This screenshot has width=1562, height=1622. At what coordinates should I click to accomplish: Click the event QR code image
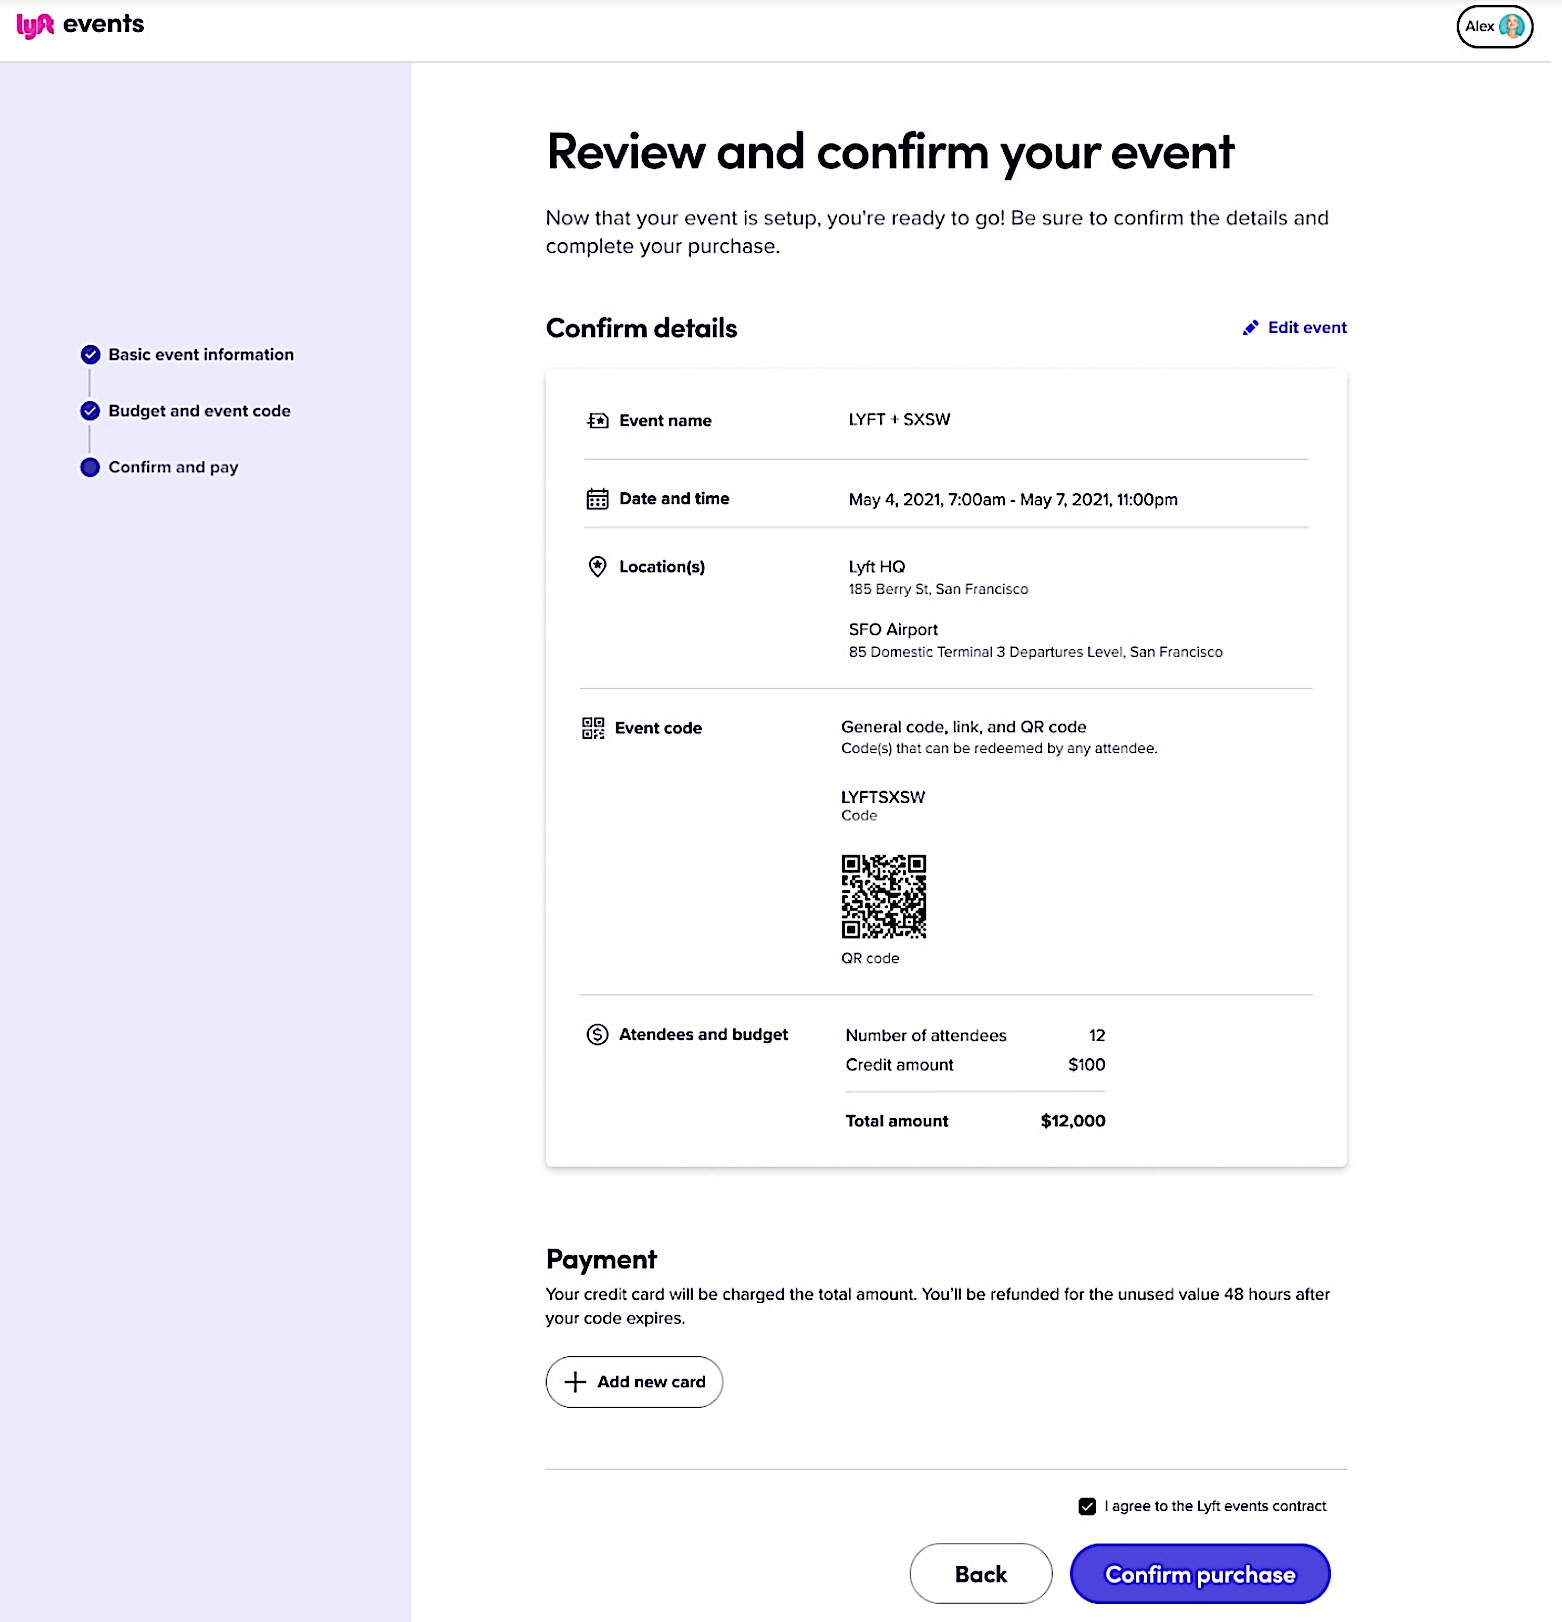[x=883, y=896]
